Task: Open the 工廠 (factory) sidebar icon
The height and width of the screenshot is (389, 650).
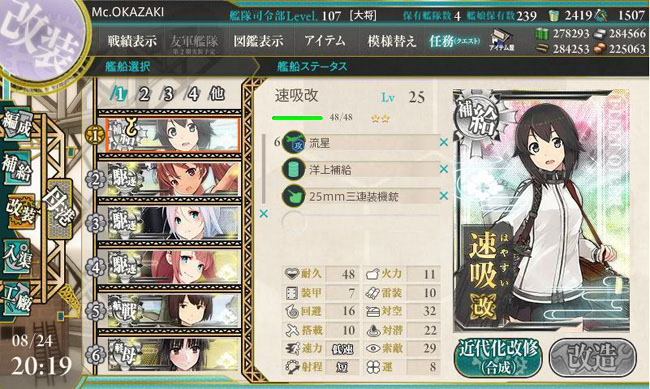Action: (x=17, y=299)
